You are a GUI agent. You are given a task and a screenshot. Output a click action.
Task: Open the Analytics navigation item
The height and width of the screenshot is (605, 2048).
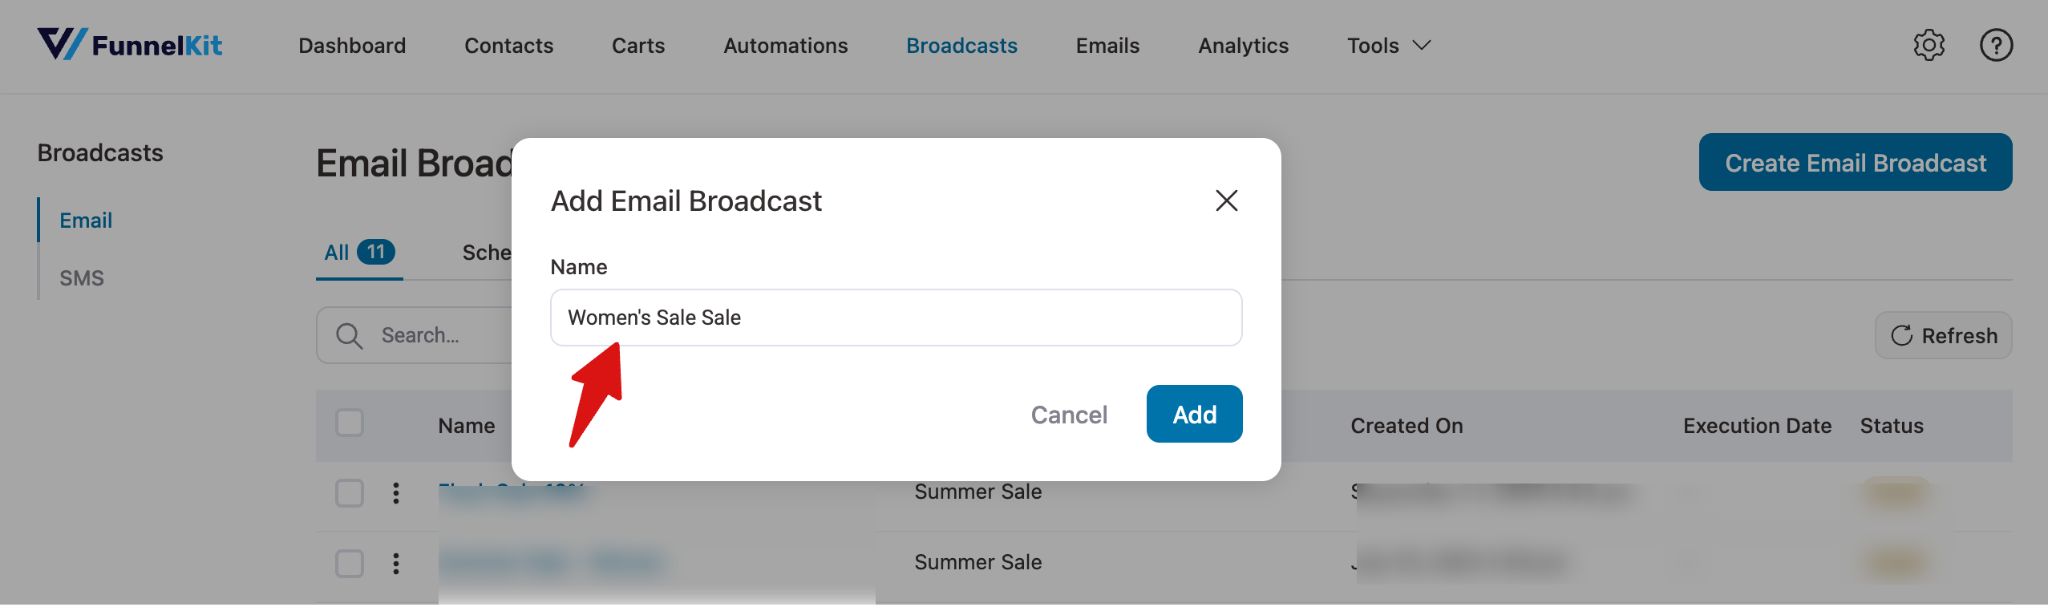pyautogui.click(x=1243, y=45)
